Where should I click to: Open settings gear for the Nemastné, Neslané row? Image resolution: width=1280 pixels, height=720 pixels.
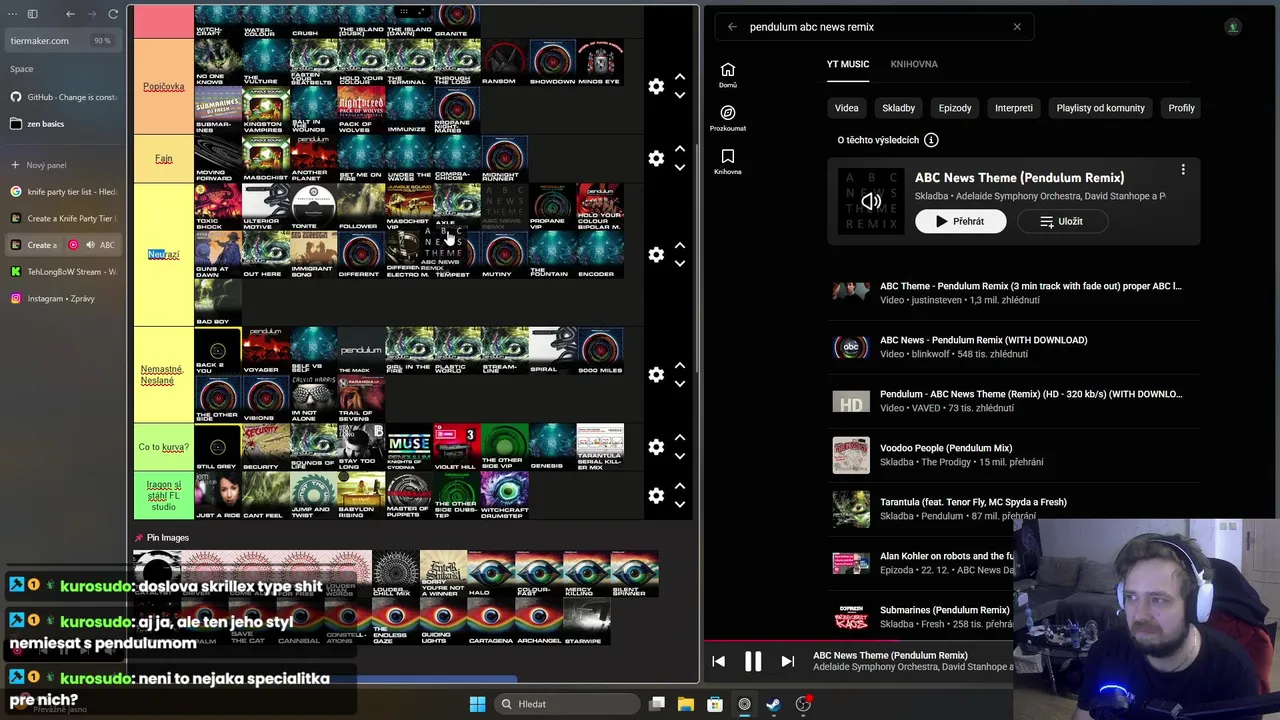(656, 374)
